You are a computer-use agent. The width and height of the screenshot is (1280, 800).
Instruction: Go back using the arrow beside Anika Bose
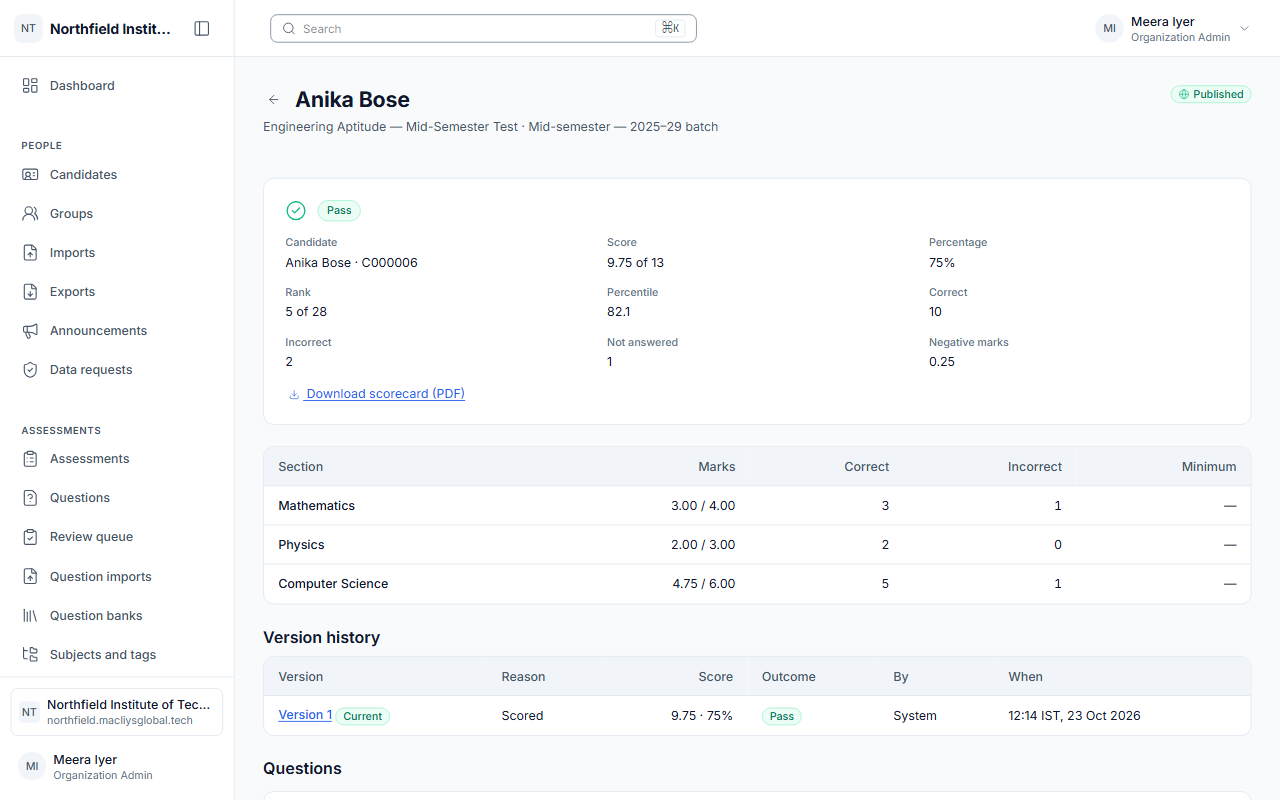click(x=274, y=100)
